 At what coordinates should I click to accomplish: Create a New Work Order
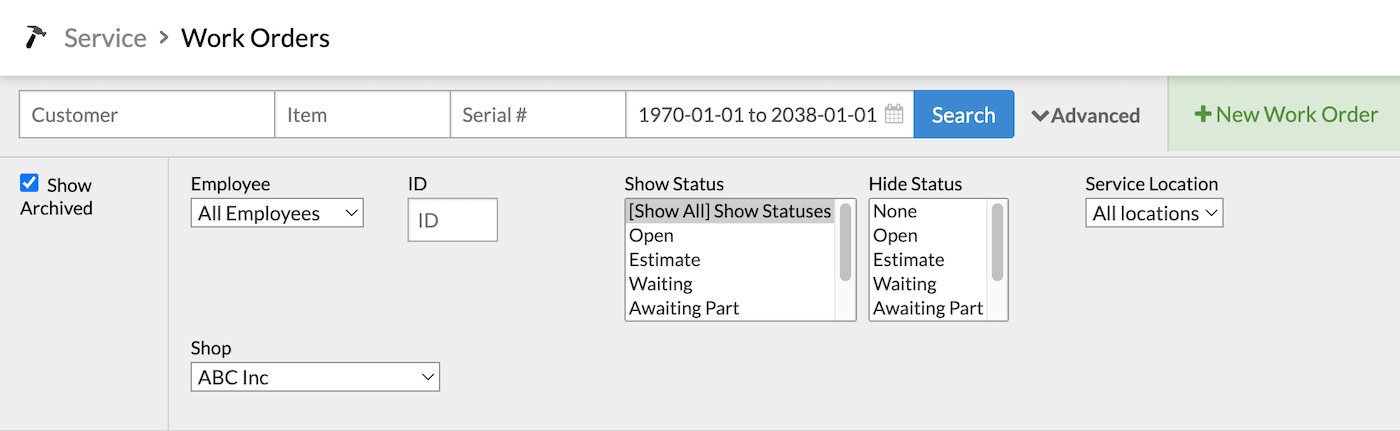[1286, 114]
